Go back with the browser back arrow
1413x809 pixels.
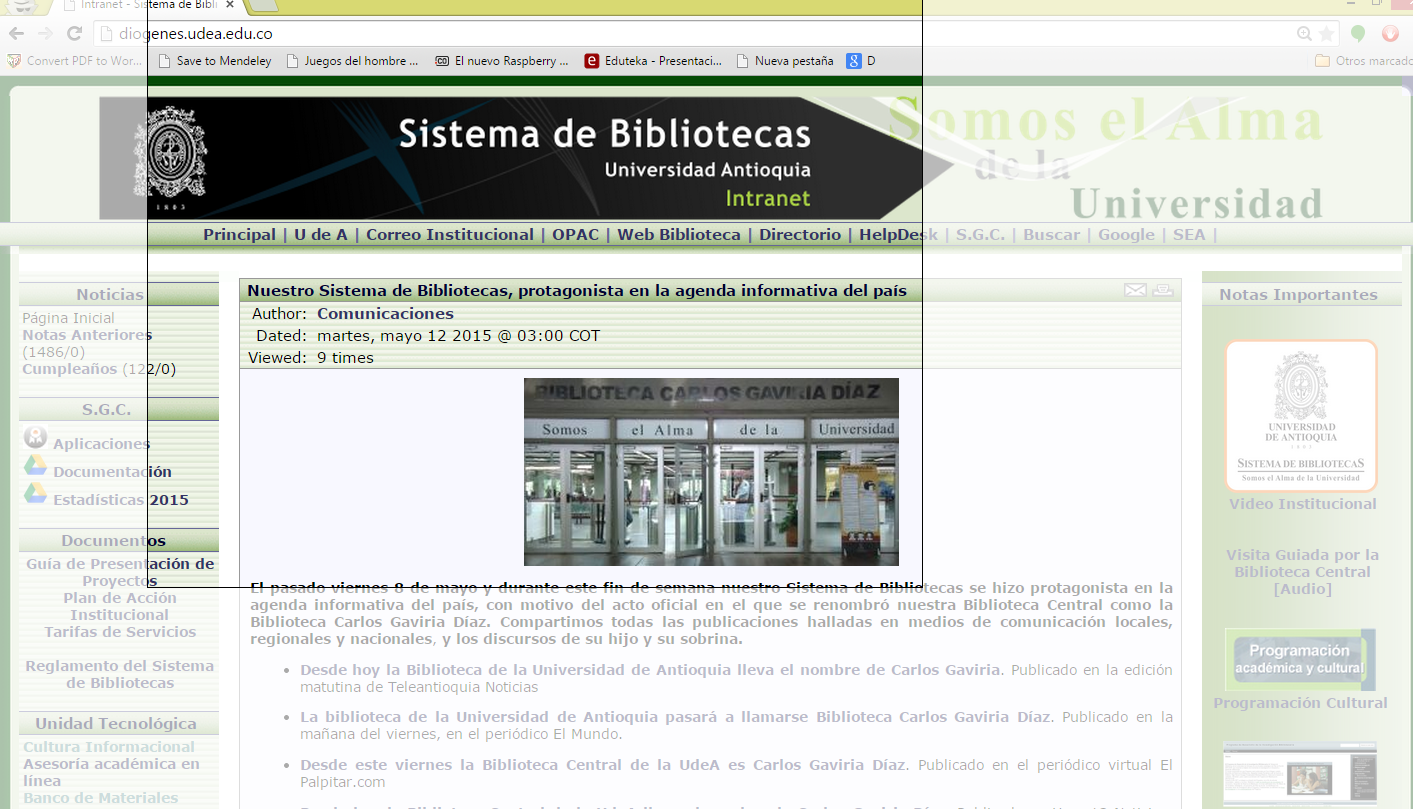click(16, 33)
